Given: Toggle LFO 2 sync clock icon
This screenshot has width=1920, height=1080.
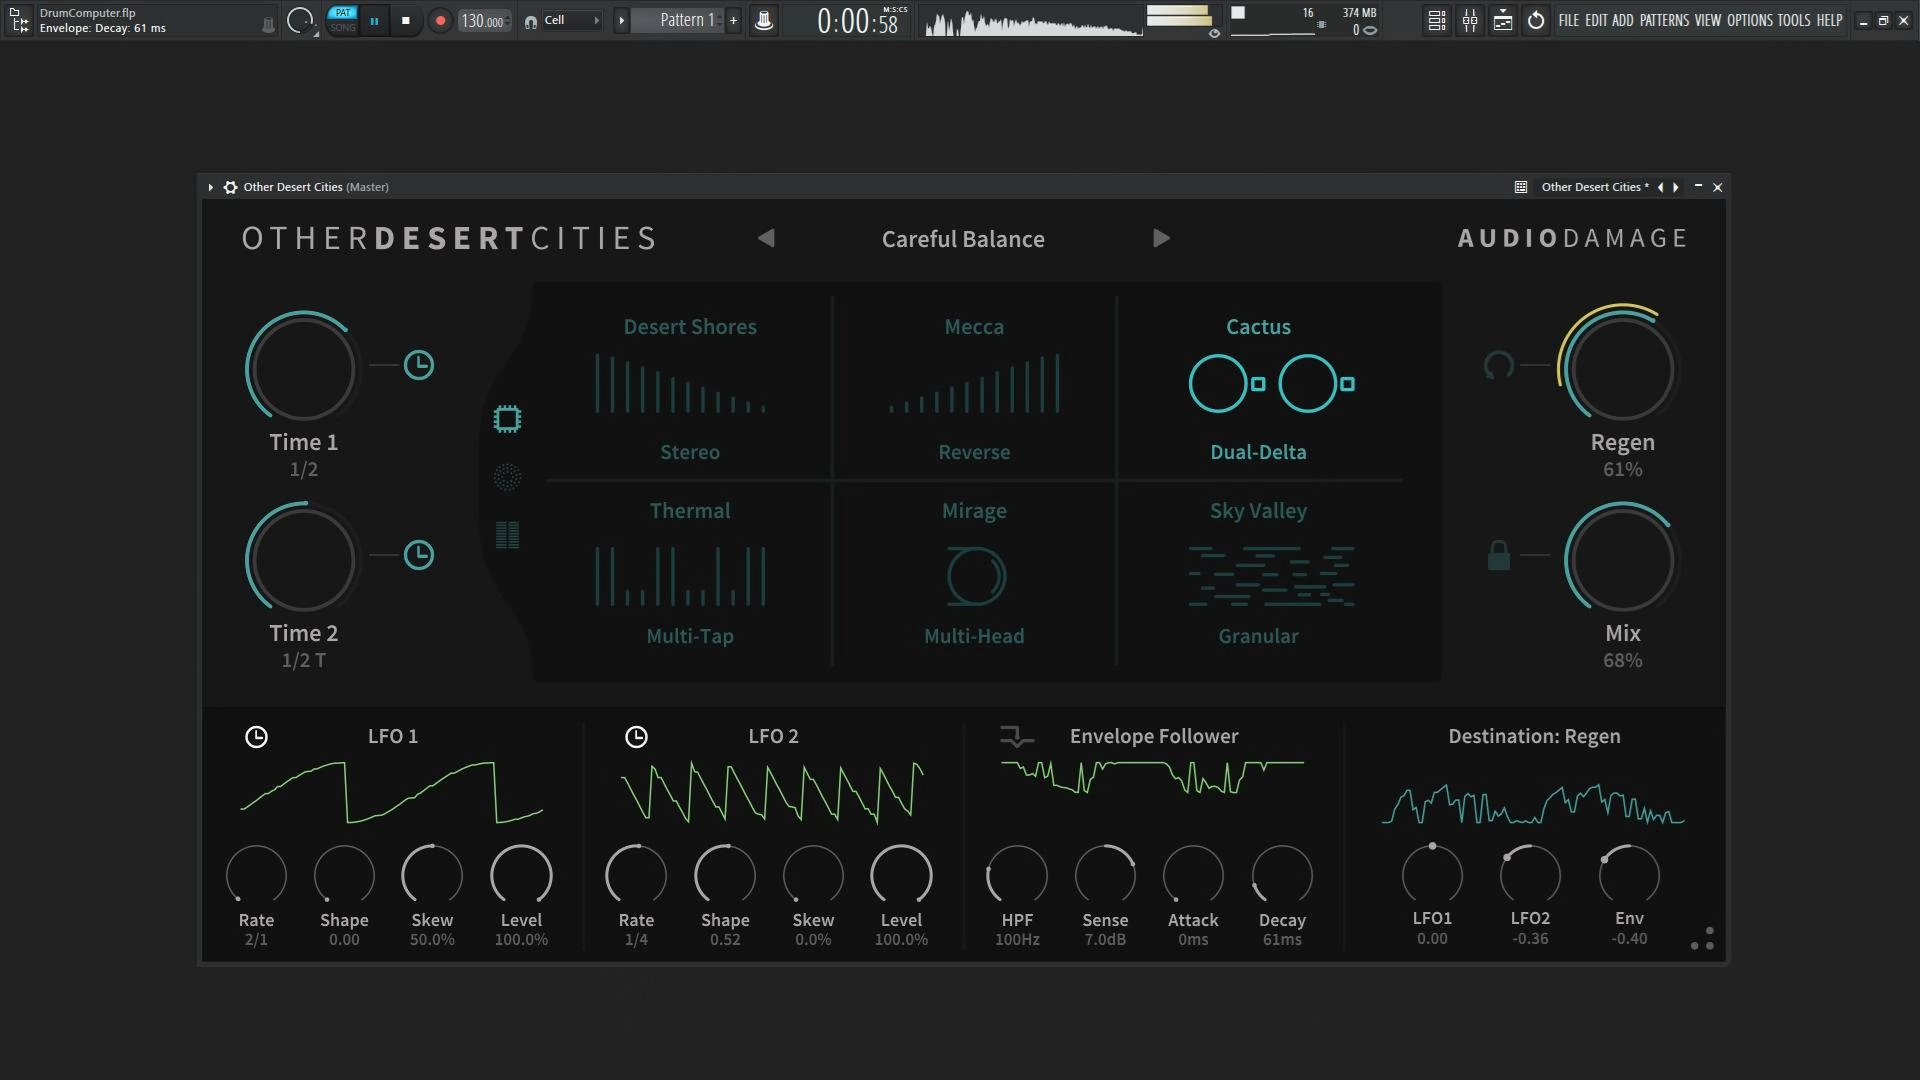Looking at the screenshot, I should tap(636, 737).
